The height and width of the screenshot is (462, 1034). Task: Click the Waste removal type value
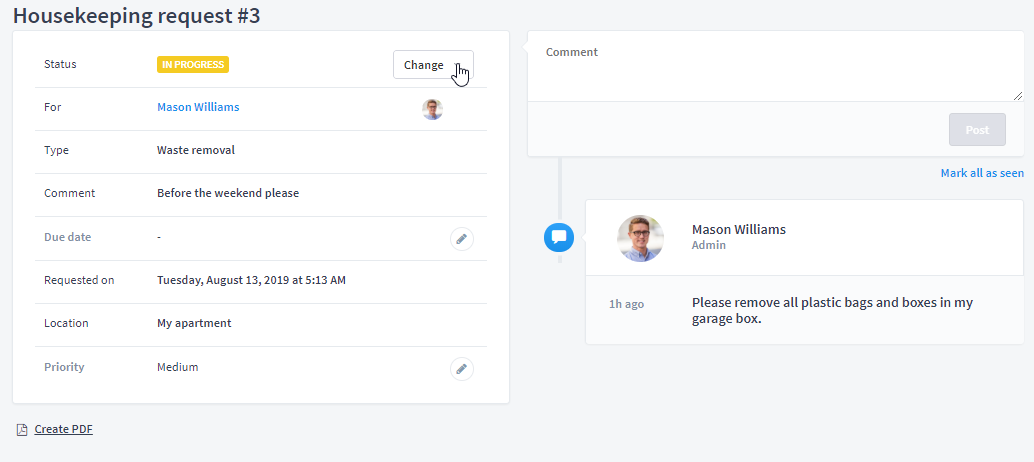[x=196, y=150]
